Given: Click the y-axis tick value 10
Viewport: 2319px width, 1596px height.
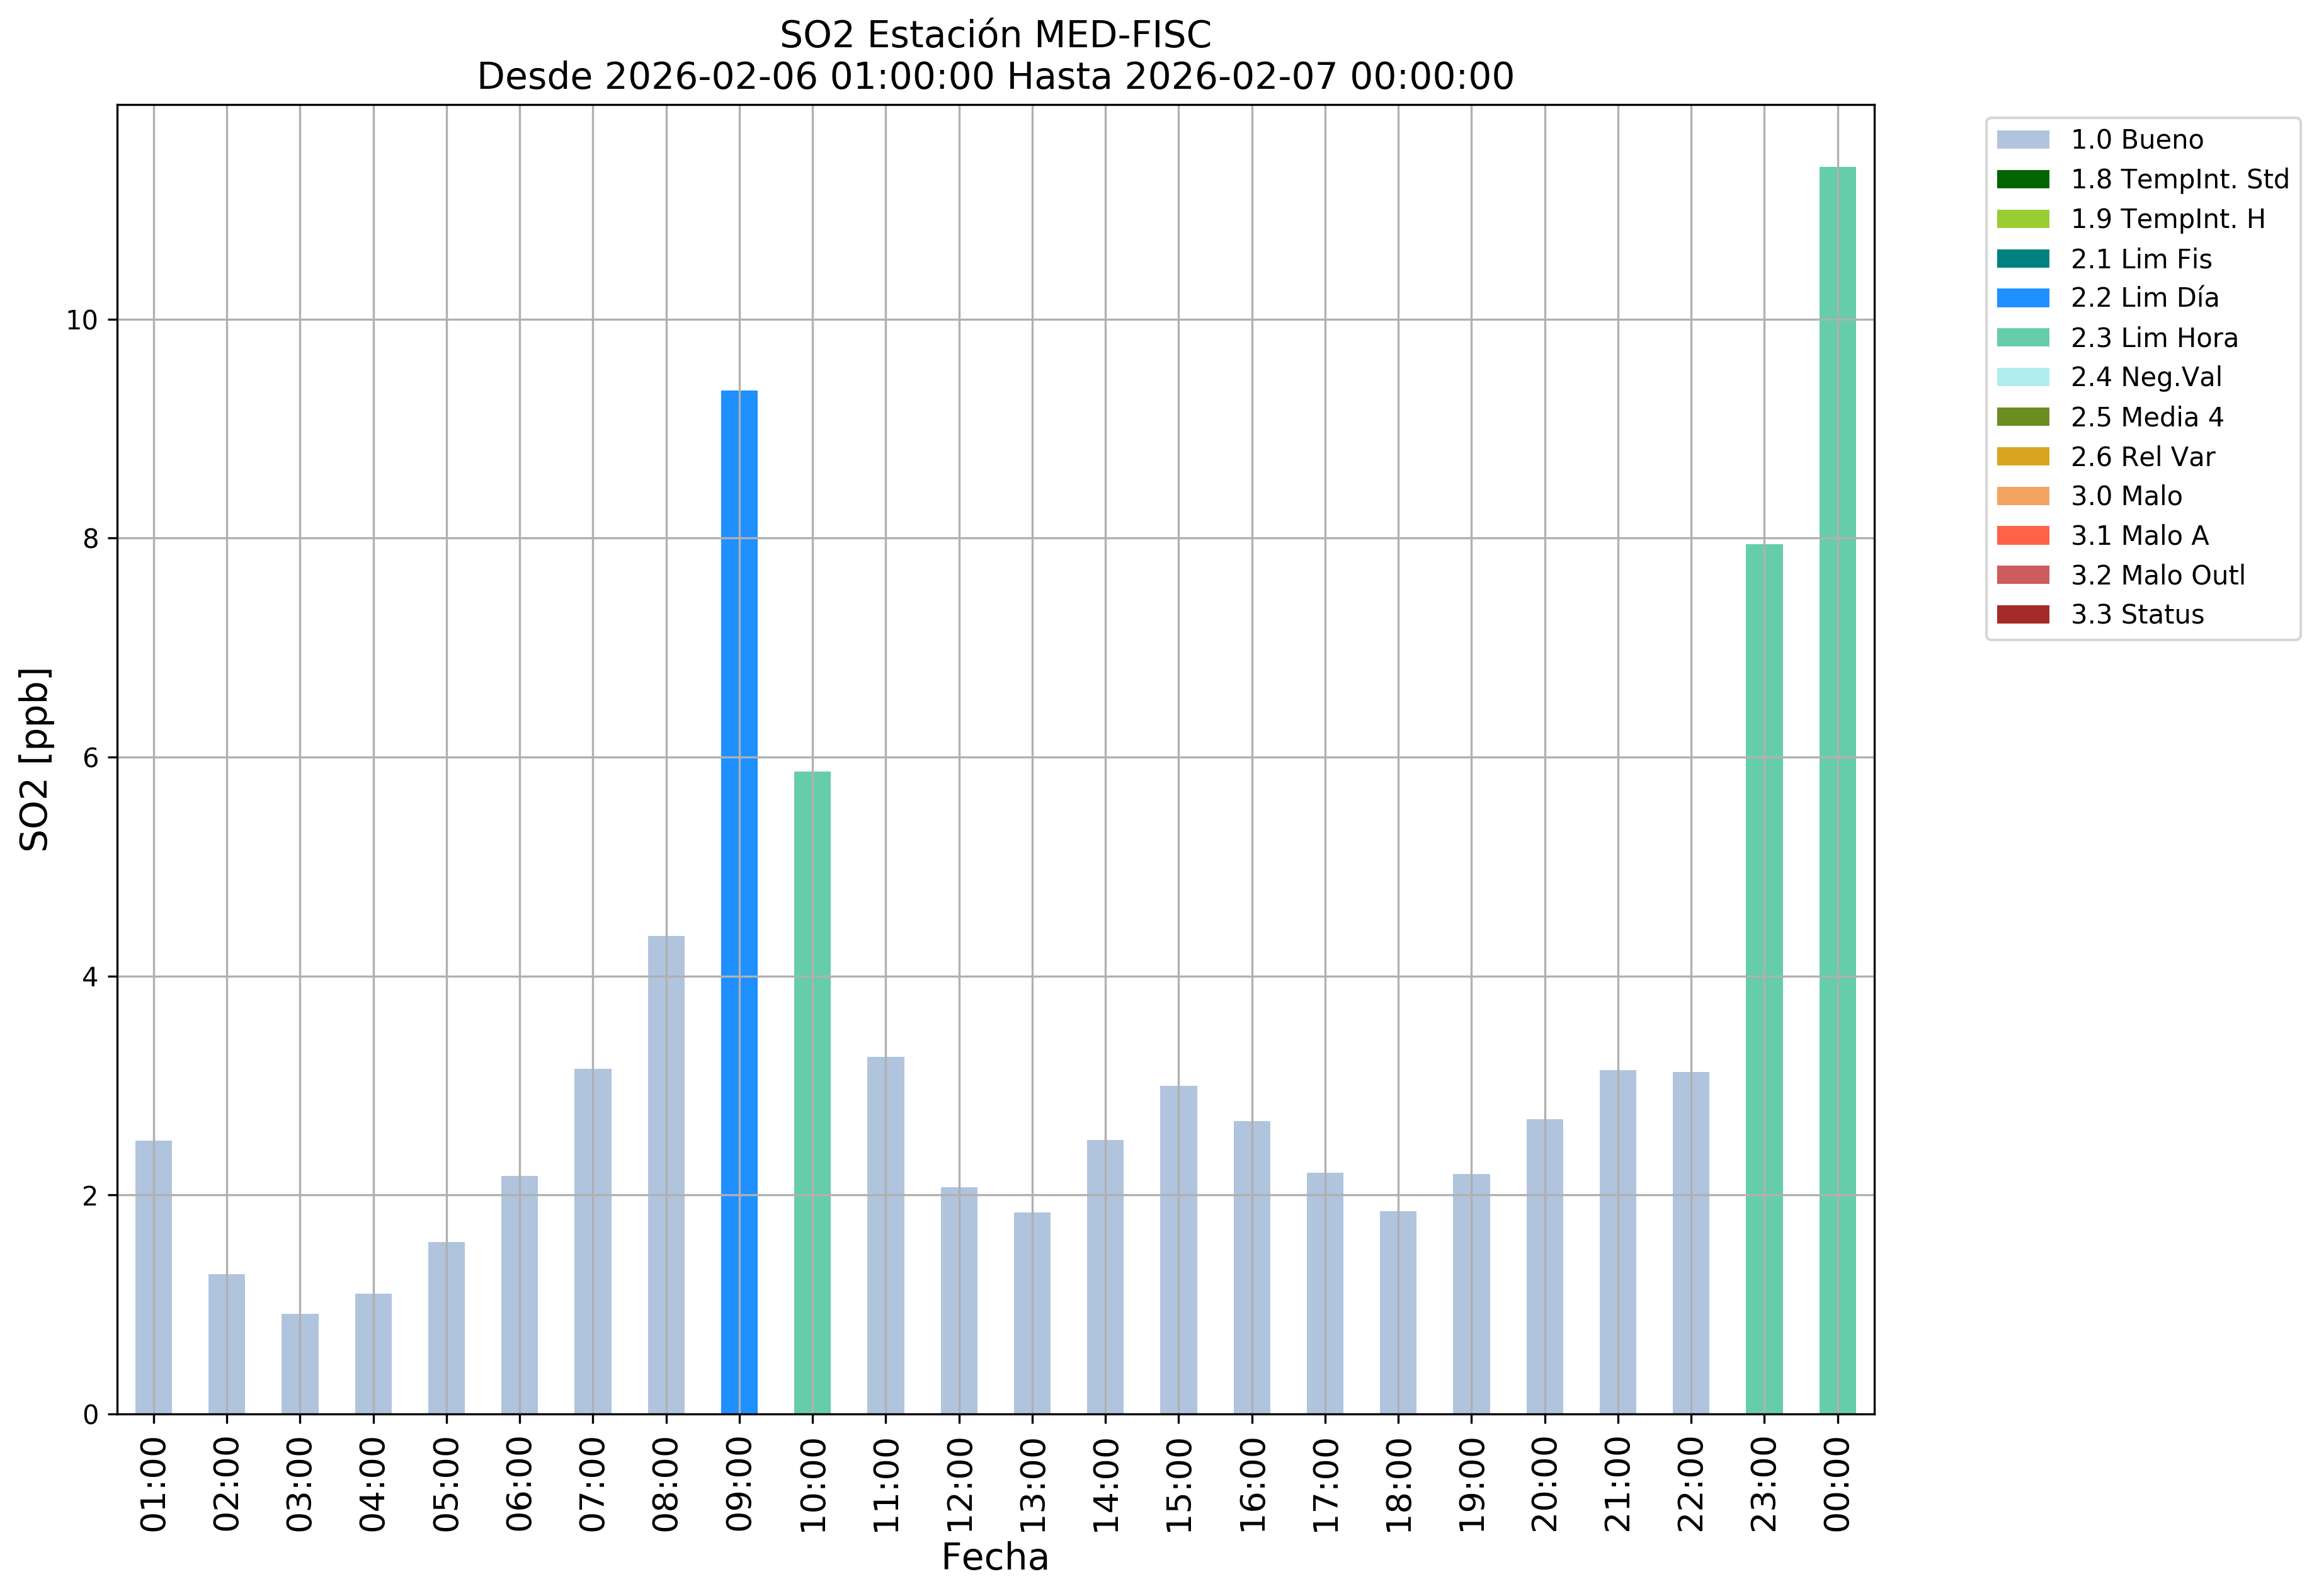Looking at the screenshot, I should pos(82,320).
